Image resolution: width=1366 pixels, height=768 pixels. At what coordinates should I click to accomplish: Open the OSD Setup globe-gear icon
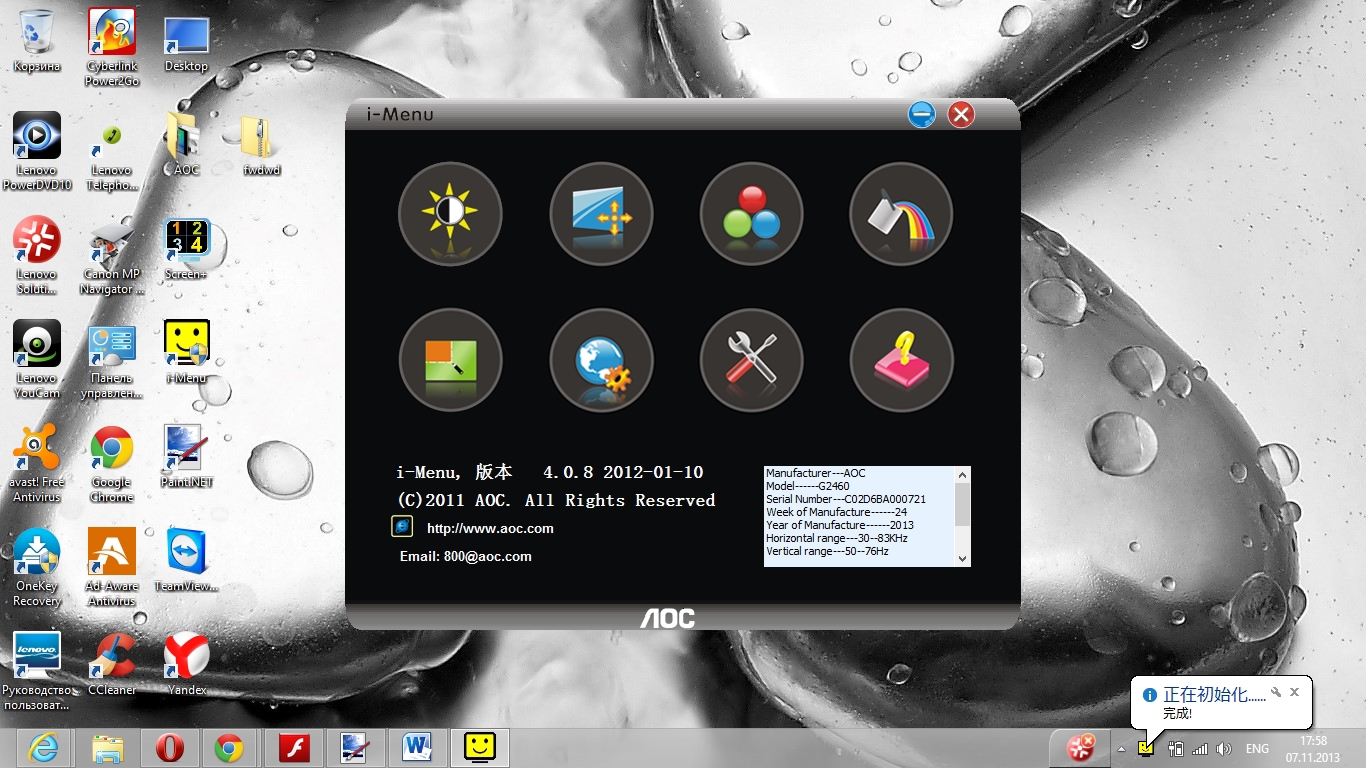(601, 360)
